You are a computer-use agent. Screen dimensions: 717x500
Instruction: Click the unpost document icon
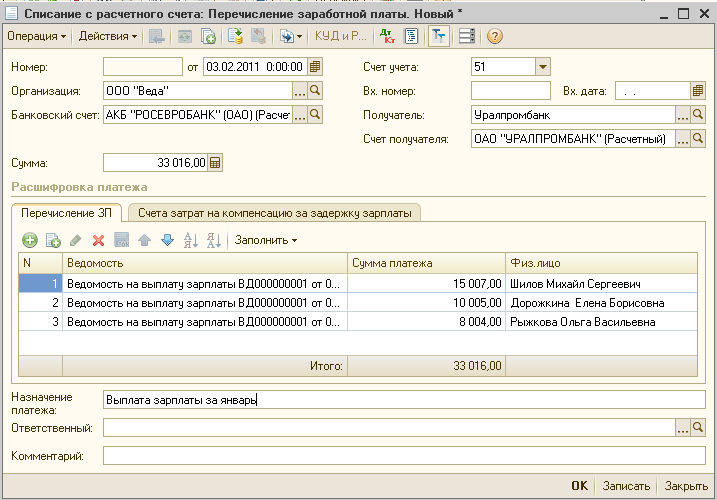point(258,36)
